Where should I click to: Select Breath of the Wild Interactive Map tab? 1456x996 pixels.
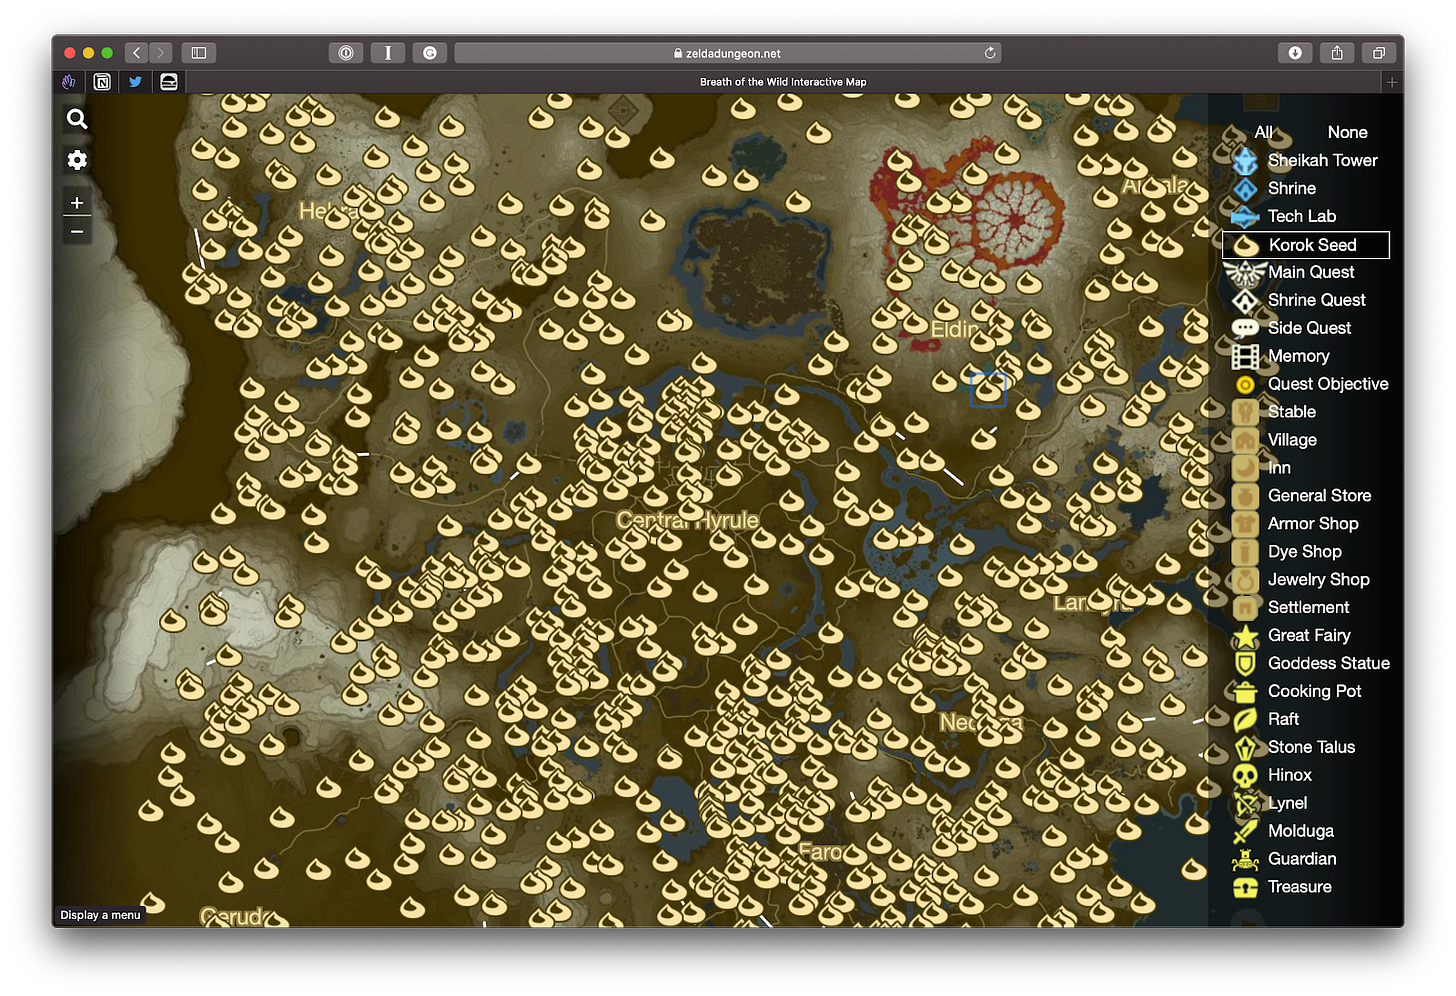click(783, 82)
